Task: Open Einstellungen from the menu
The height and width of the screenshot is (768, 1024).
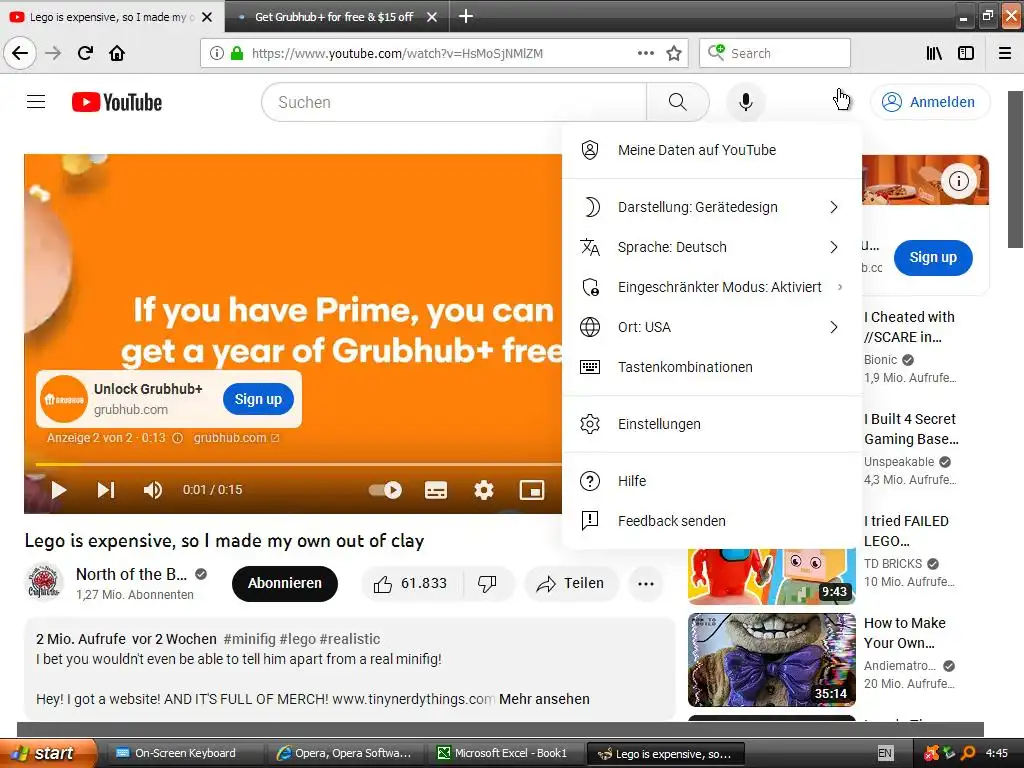Action: coord(712,424)
